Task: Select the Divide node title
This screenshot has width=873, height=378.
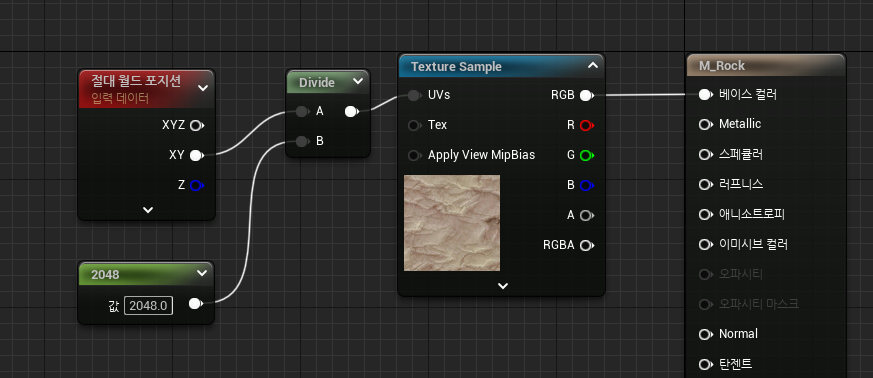Action: [x=317, y=82]
